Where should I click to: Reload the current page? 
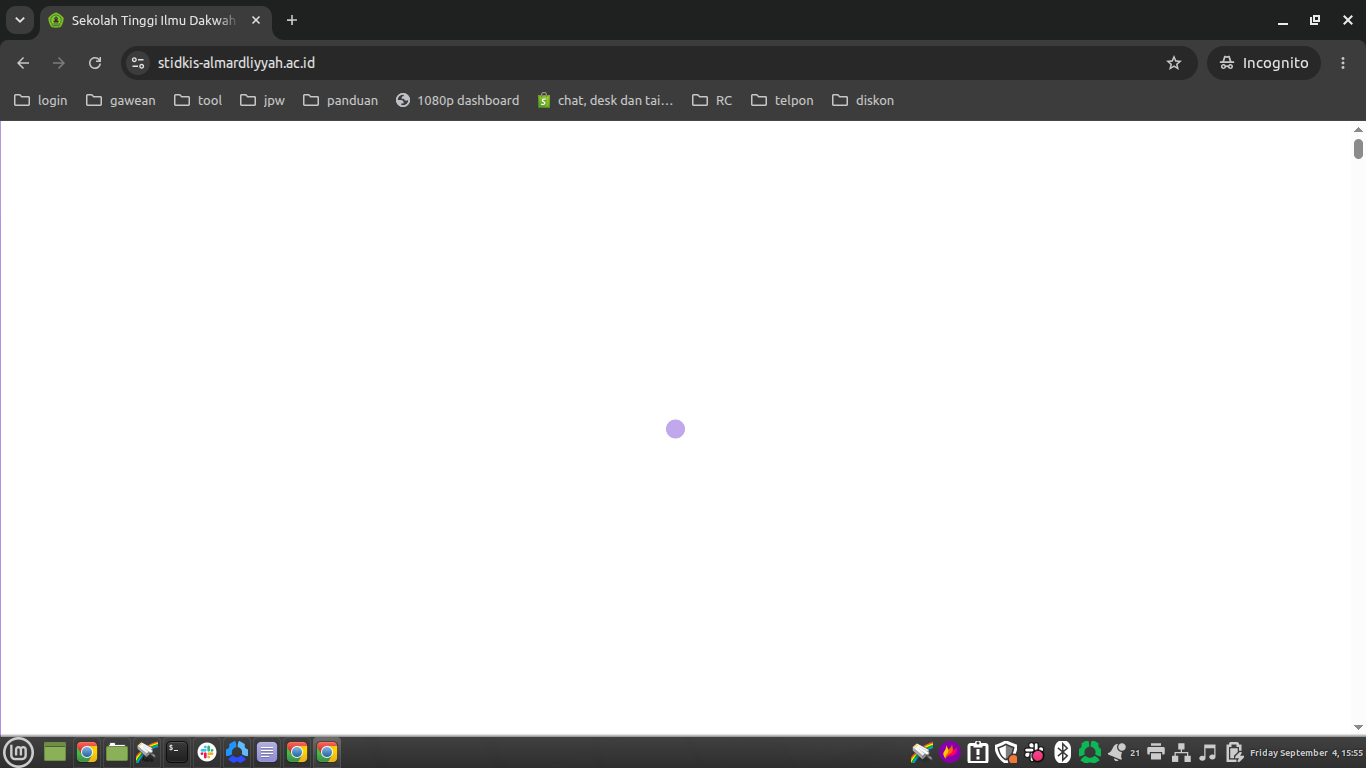click(x=95, y=63)
